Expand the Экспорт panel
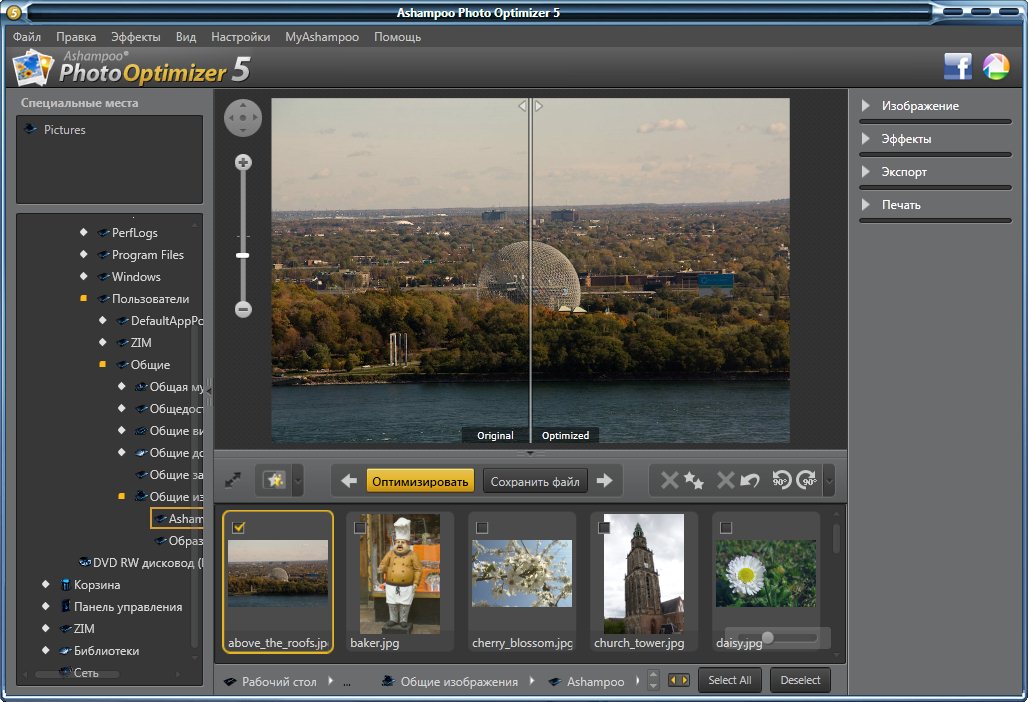Image resolution: width=1028 pixels, height=702 pixels. (903, 172)
